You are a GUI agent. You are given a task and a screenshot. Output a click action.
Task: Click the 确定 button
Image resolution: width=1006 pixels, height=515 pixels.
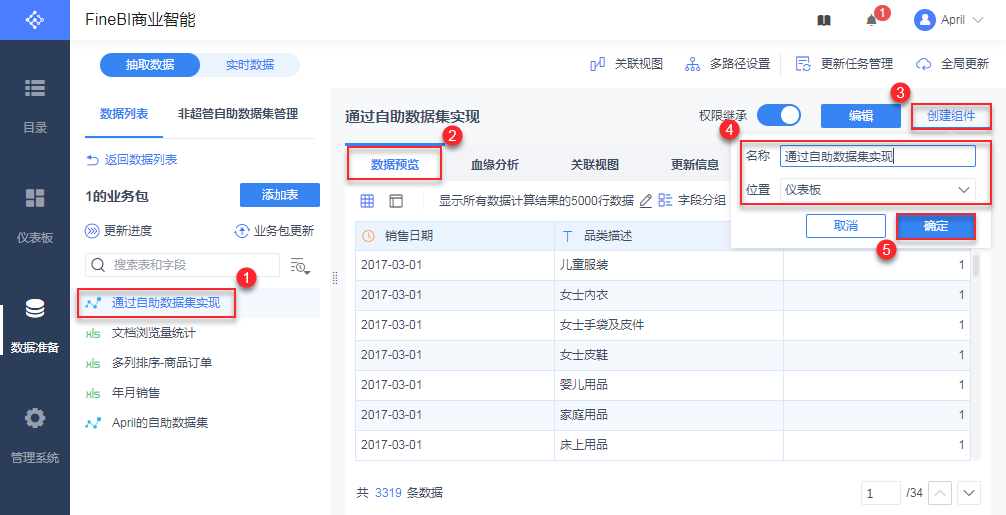[x=935, y=226]
